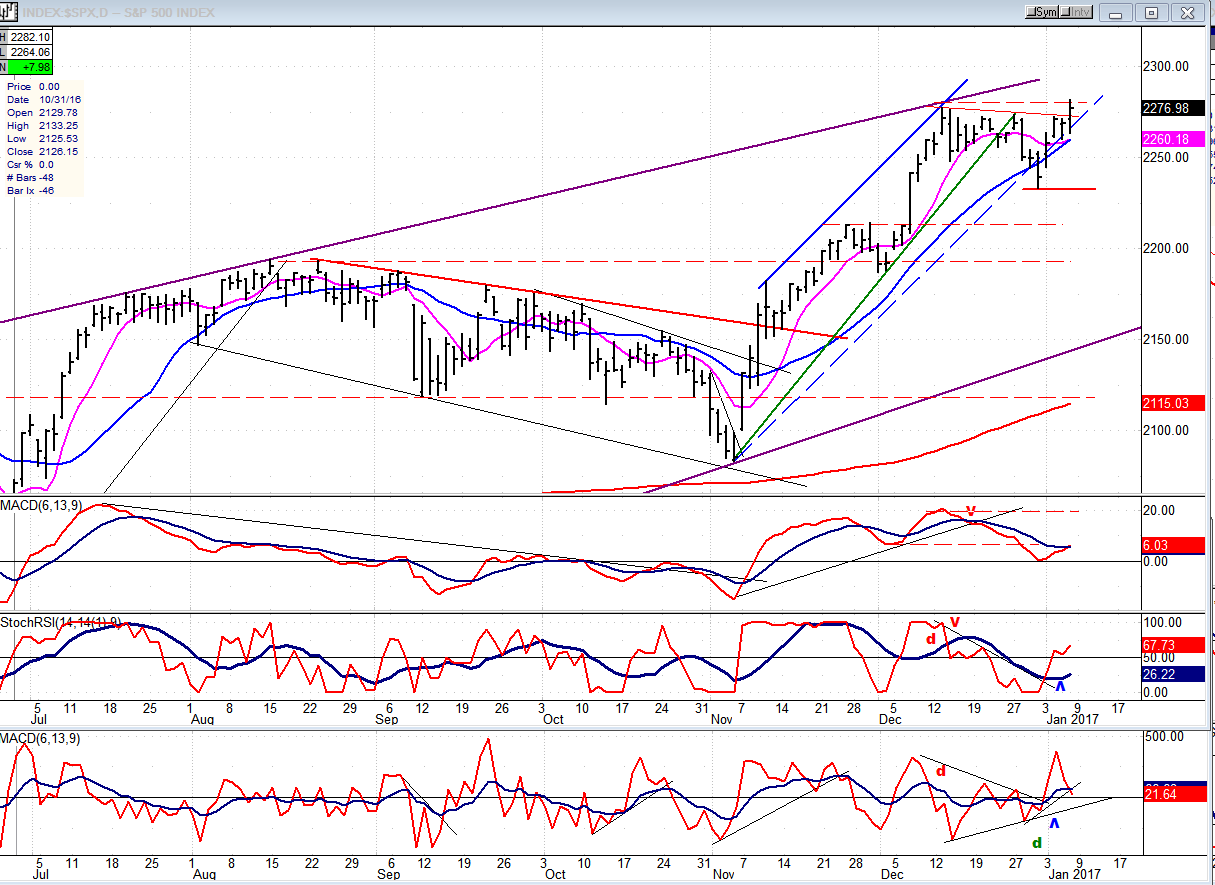The height and width of the screenshot is (885, 1215).
Task: Toggle the Intv link checkbox
Action: [x=1076, y=12]
